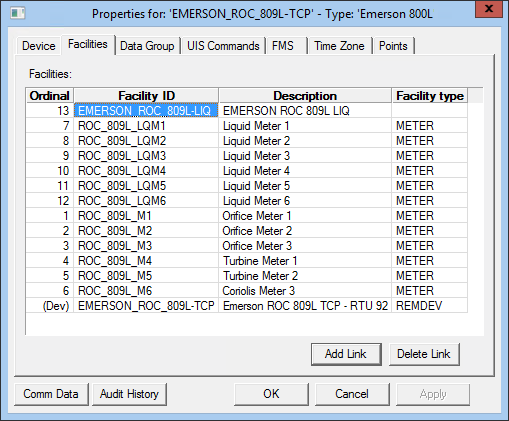The image size is (509, 421).
Task: Switch to the Time Zone tab
Action: click(339, 46)
